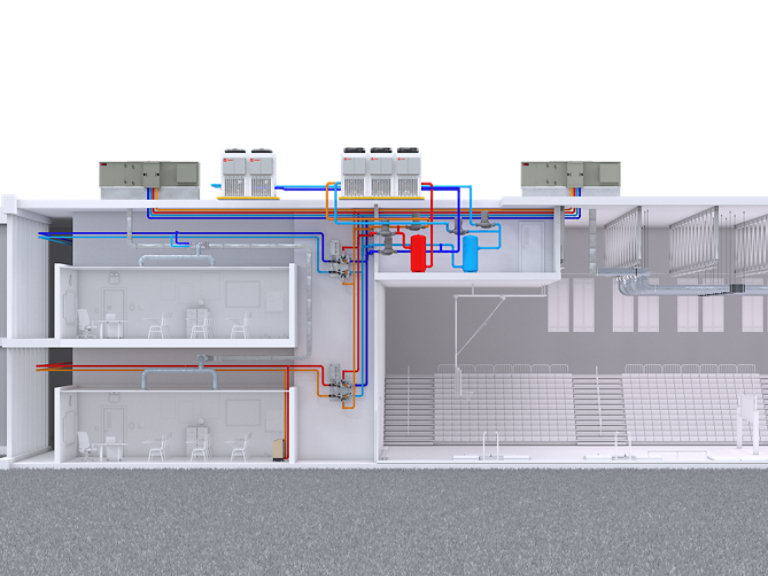The width and height of the screenshot is (768, 576).
Task: Click the blue chilled water buffer tank
Action: coord(468,253)
